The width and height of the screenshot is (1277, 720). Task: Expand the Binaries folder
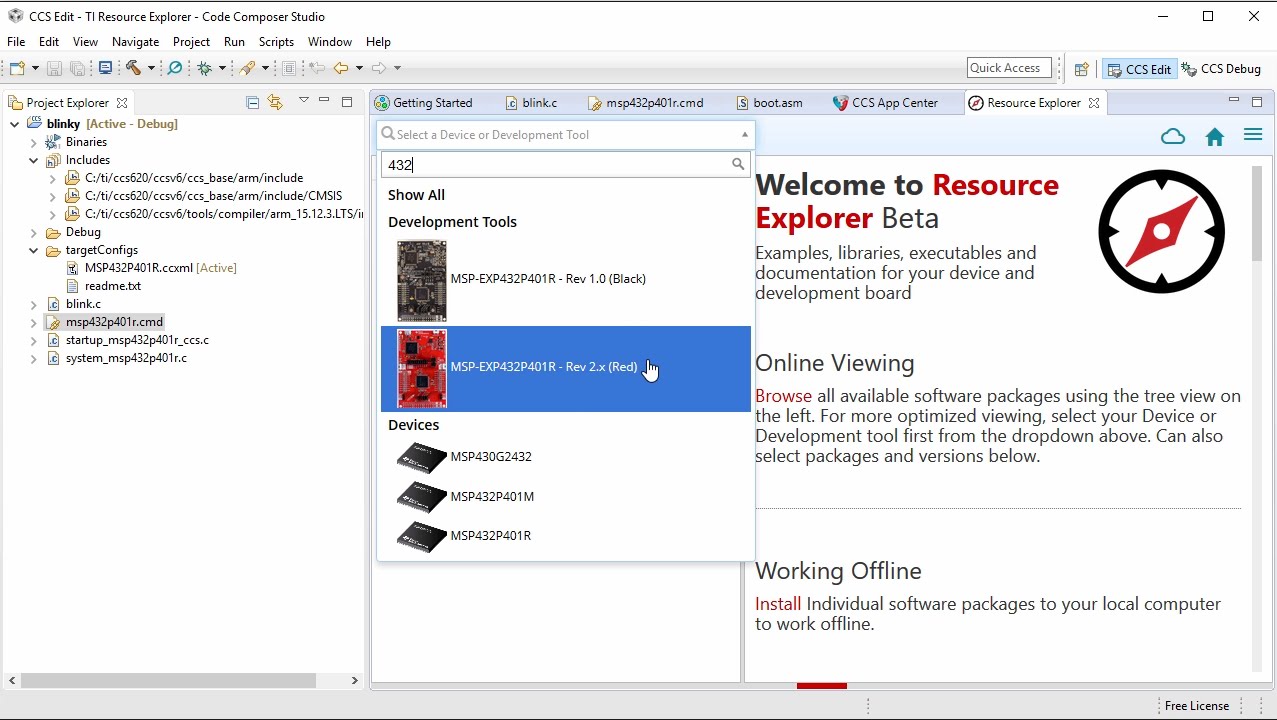coord(34,142)
